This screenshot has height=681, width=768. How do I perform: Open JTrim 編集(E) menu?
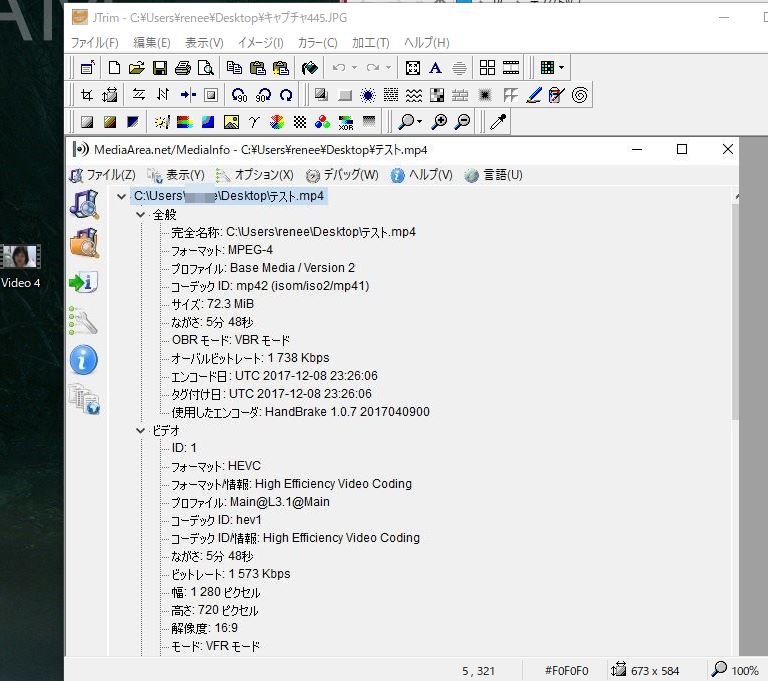tap(152, 43)
